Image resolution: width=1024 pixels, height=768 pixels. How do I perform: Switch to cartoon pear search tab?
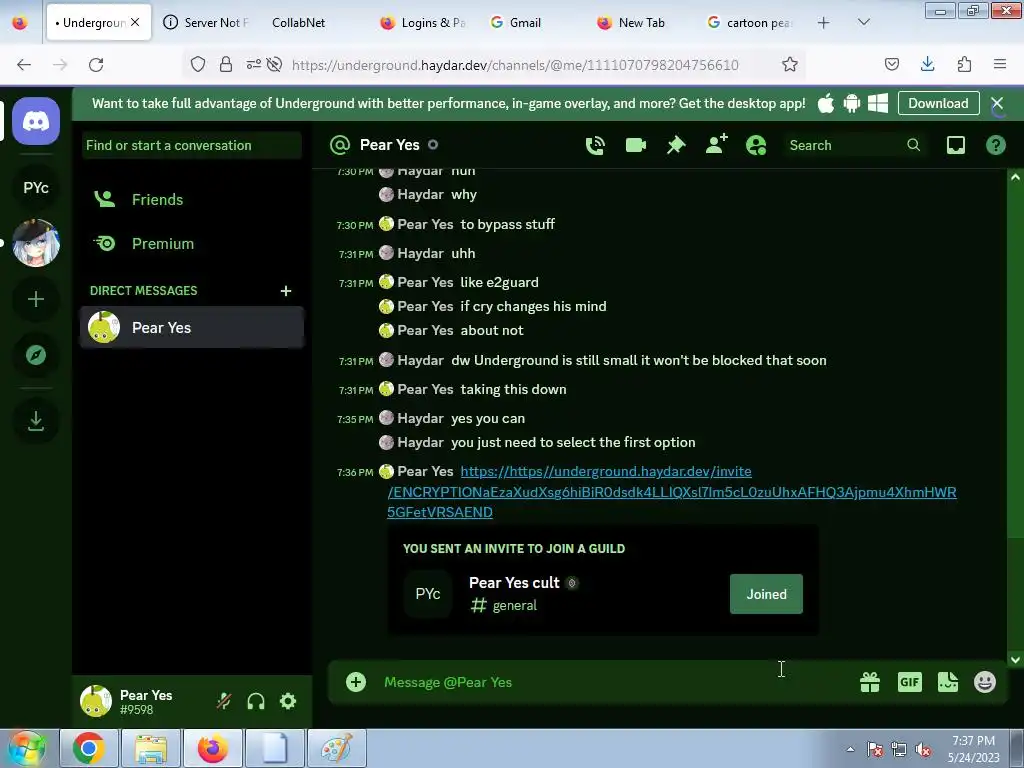click(750, 23)
